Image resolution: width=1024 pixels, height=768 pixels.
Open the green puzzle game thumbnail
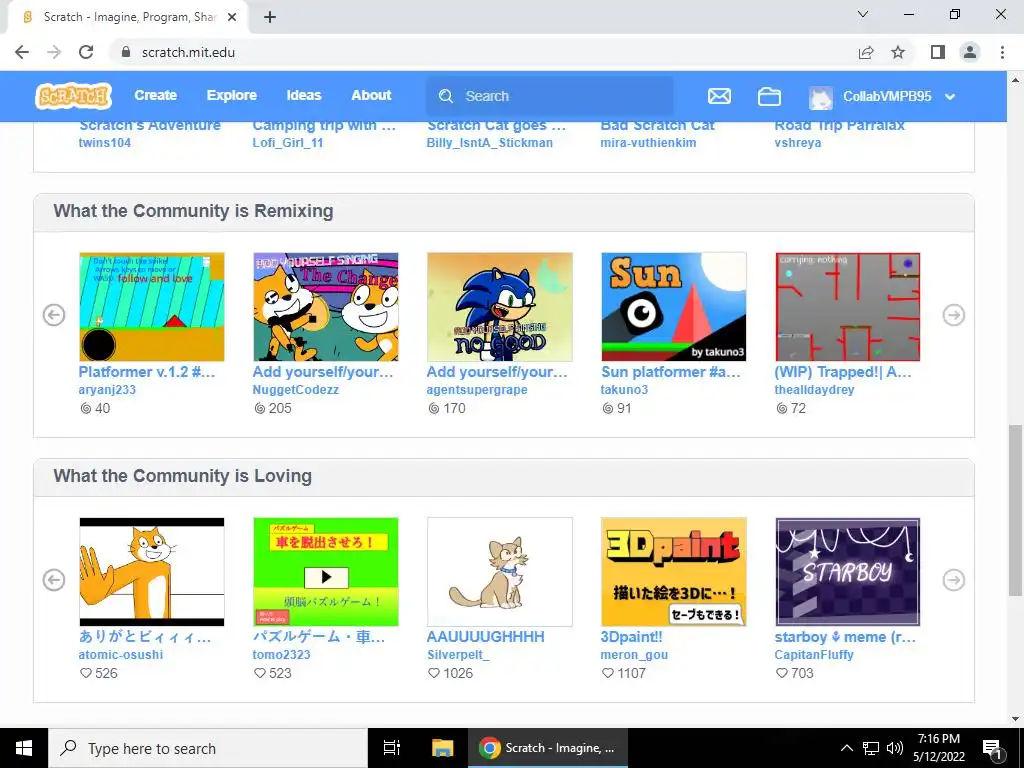pos(326,572)
